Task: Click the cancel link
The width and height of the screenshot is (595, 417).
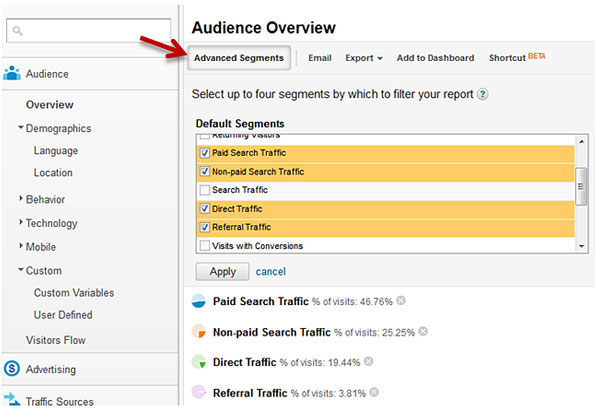Action: point(271,272)
